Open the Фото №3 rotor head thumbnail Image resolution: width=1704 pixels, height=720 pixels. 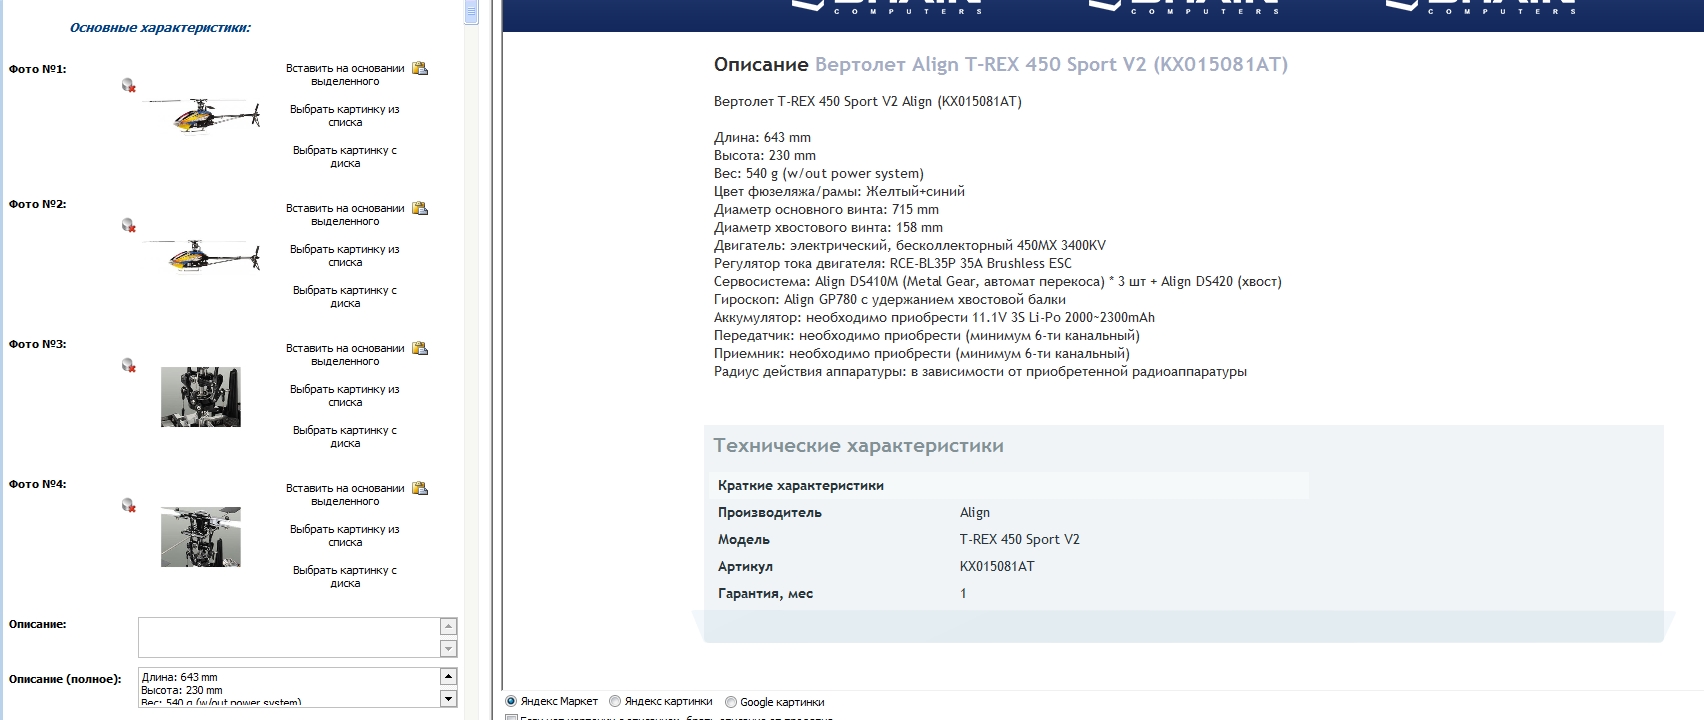coord(201,397)
